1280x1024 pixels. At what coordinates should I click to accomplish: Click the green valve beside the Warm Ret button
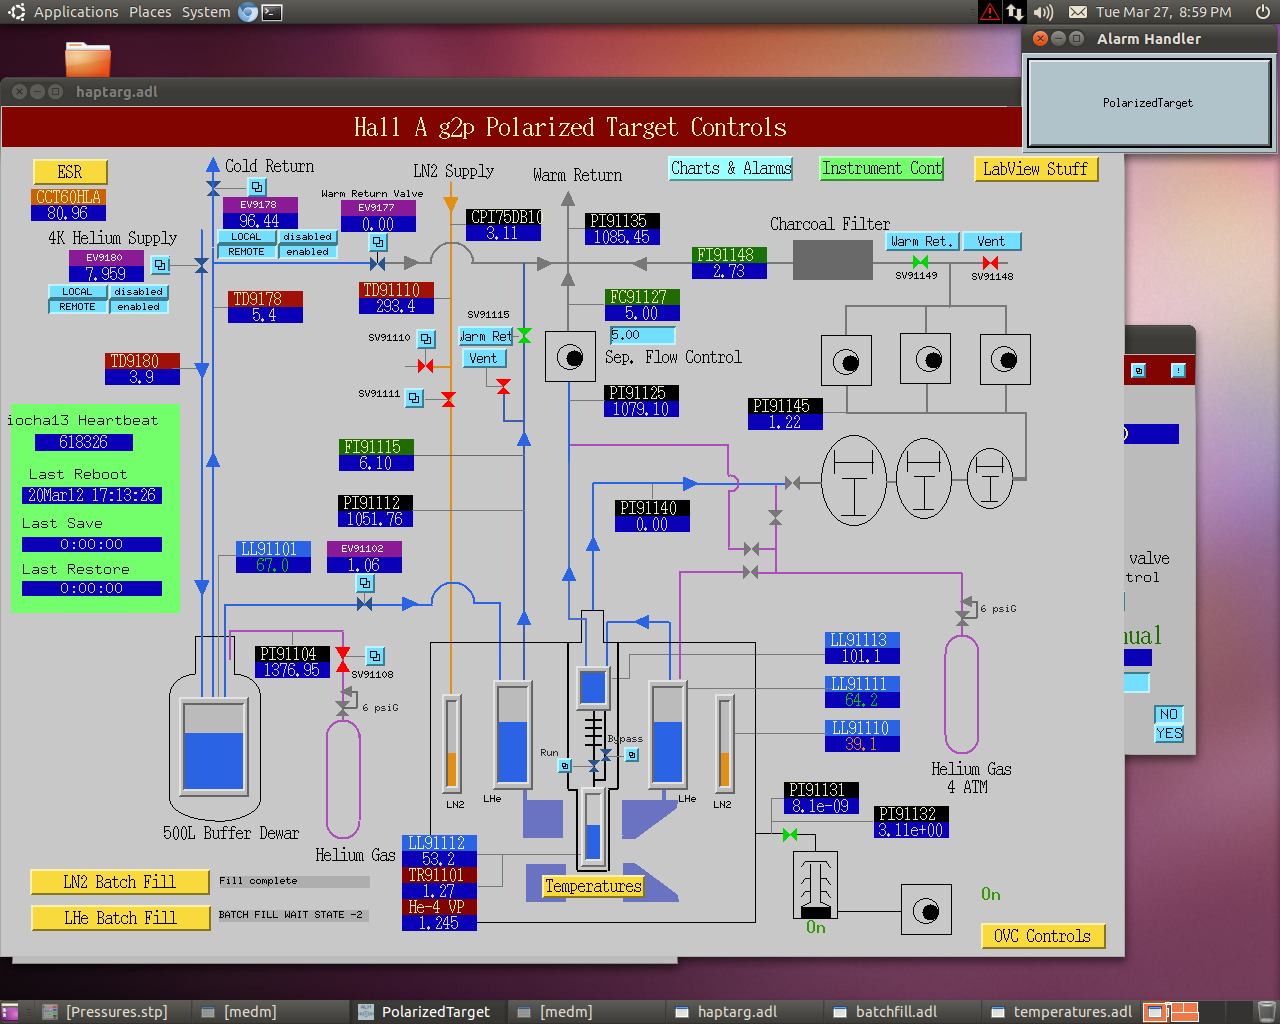tap(523, 336)
